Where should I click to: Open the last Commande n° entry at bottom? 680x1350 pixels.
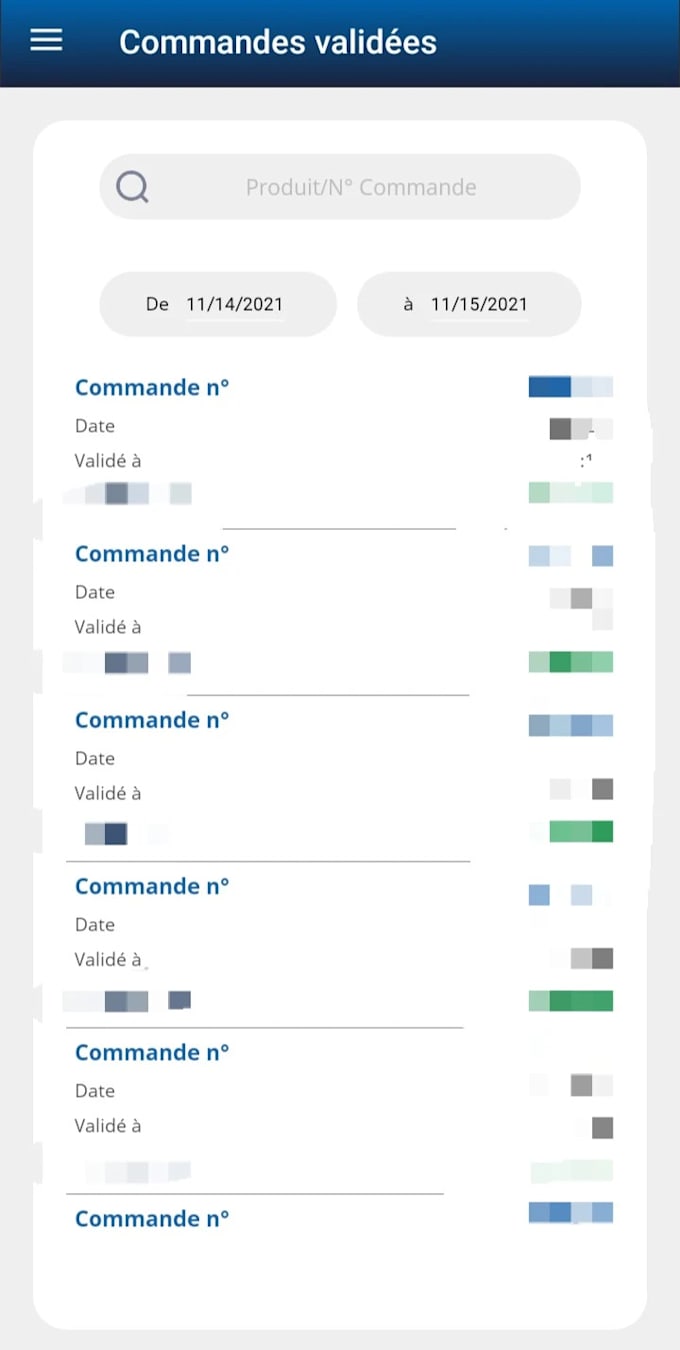point(152,1218)
